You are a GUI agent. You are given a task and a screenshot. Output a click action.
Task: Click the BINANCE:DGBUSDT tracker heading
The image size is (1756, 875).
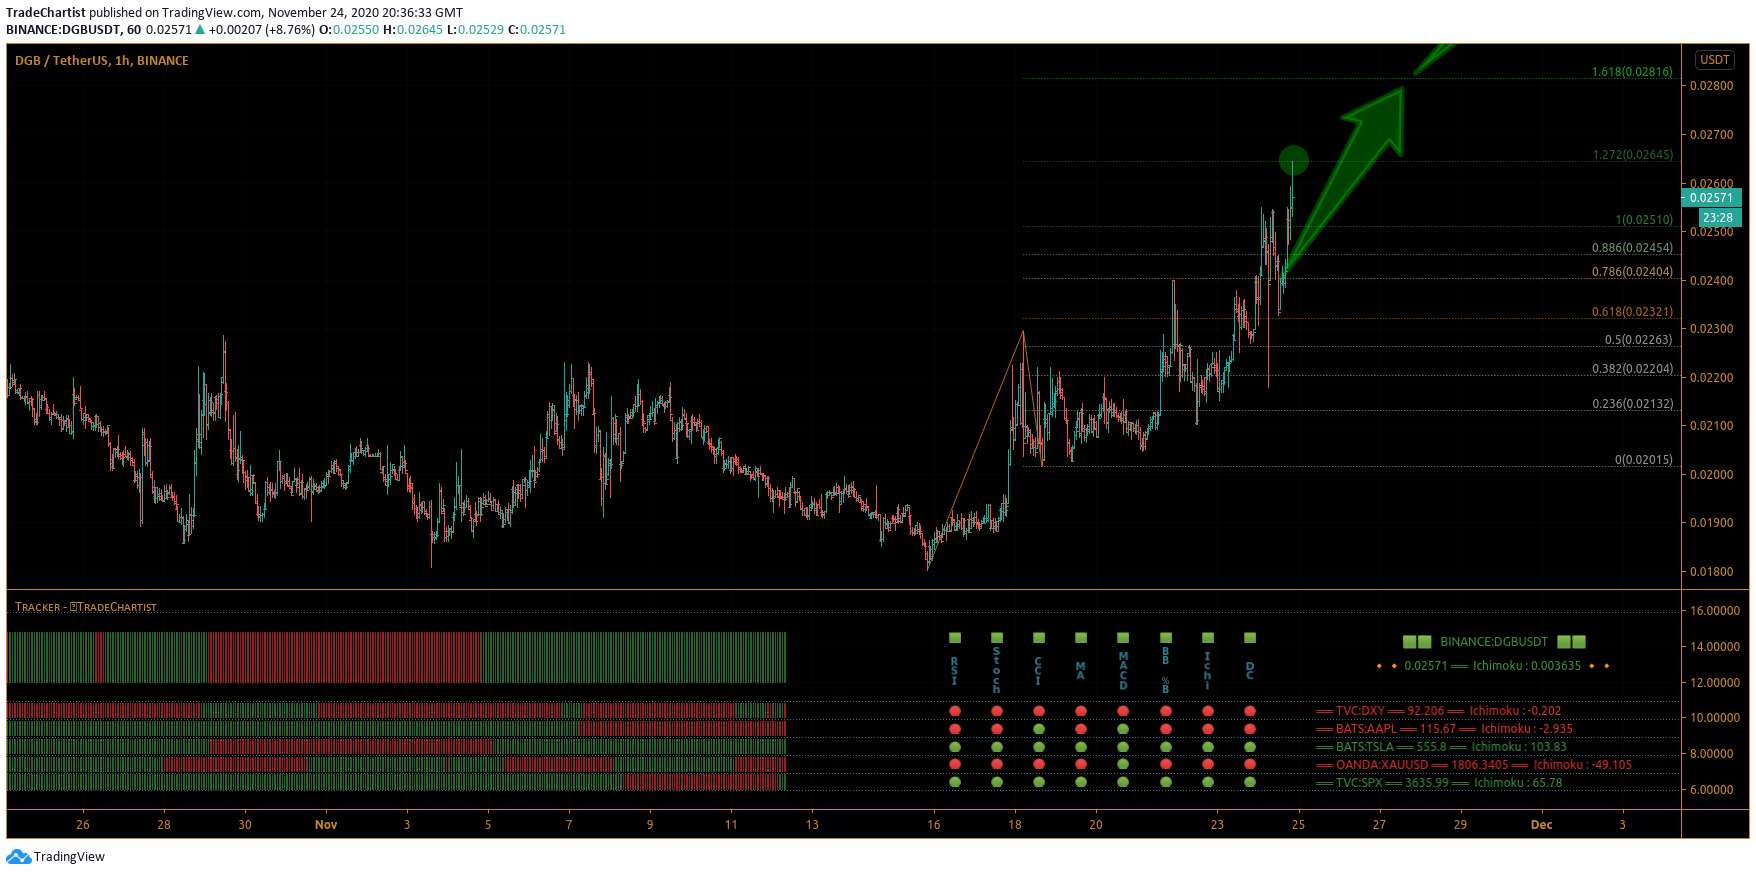coord(1494,642)
